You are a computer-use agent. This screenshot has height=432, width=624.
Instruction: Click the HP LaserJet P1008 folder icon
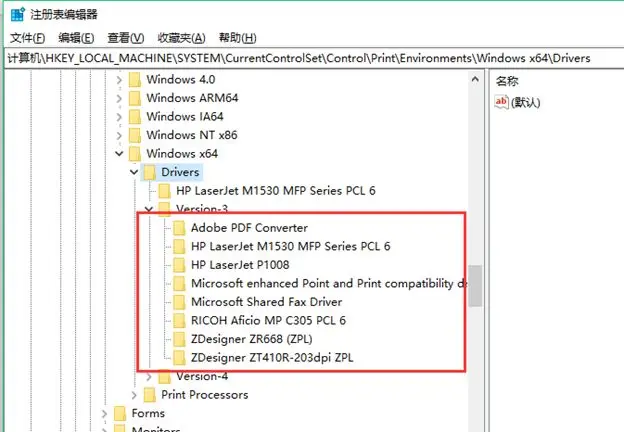pyautogui.click(x=178, y=265)
